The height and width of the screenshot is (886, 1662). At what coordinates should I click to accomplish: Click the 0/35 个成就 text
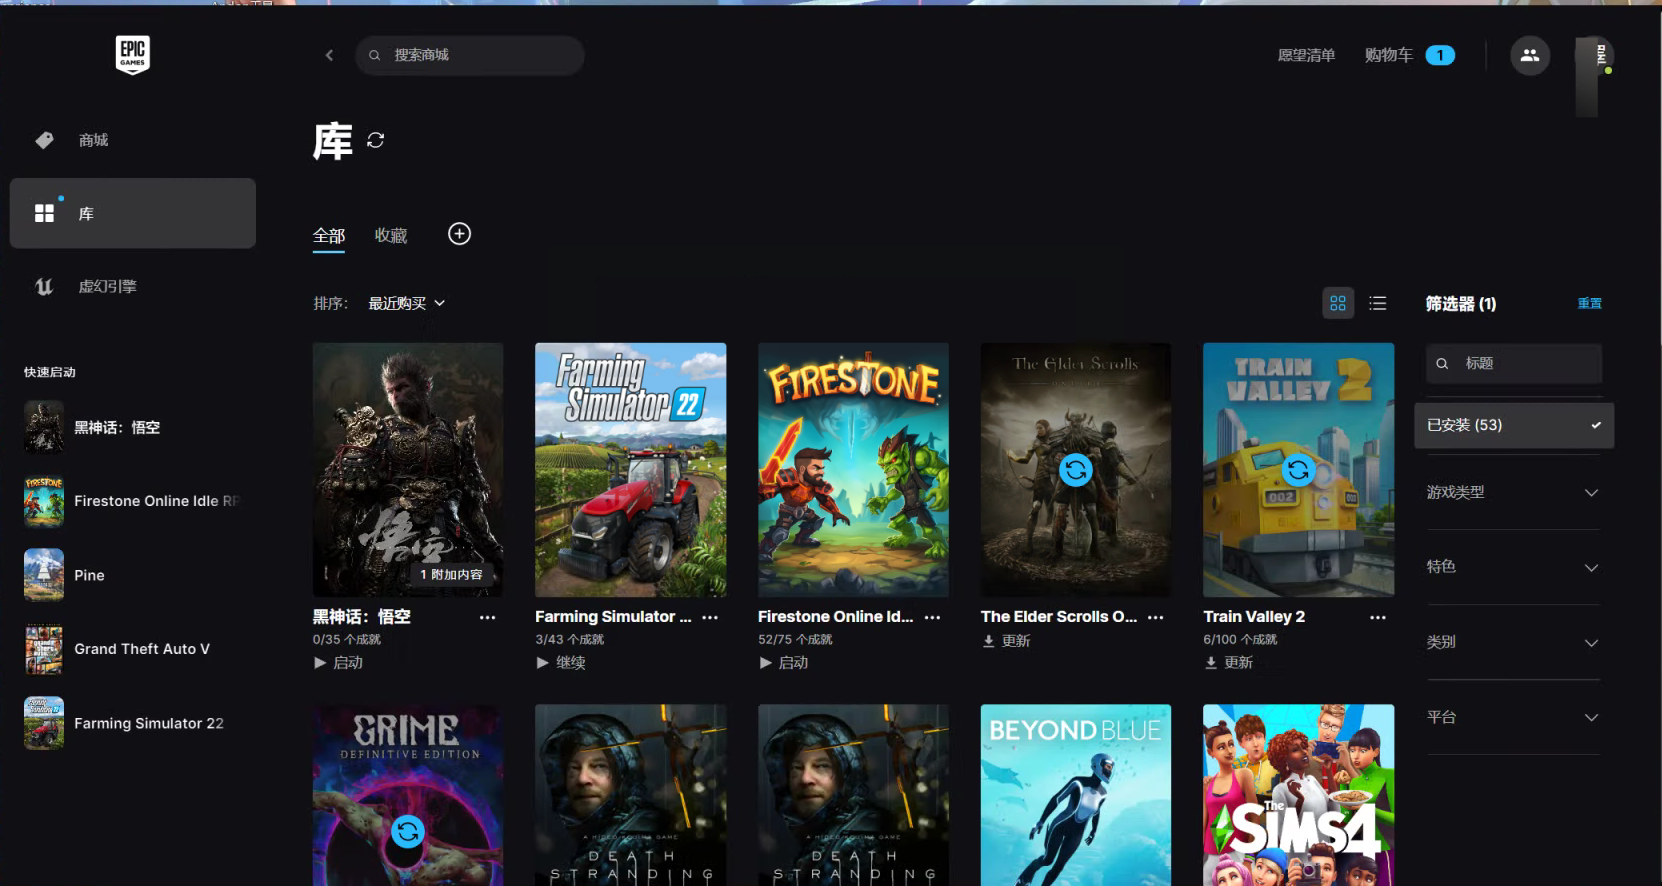[347, 639]
